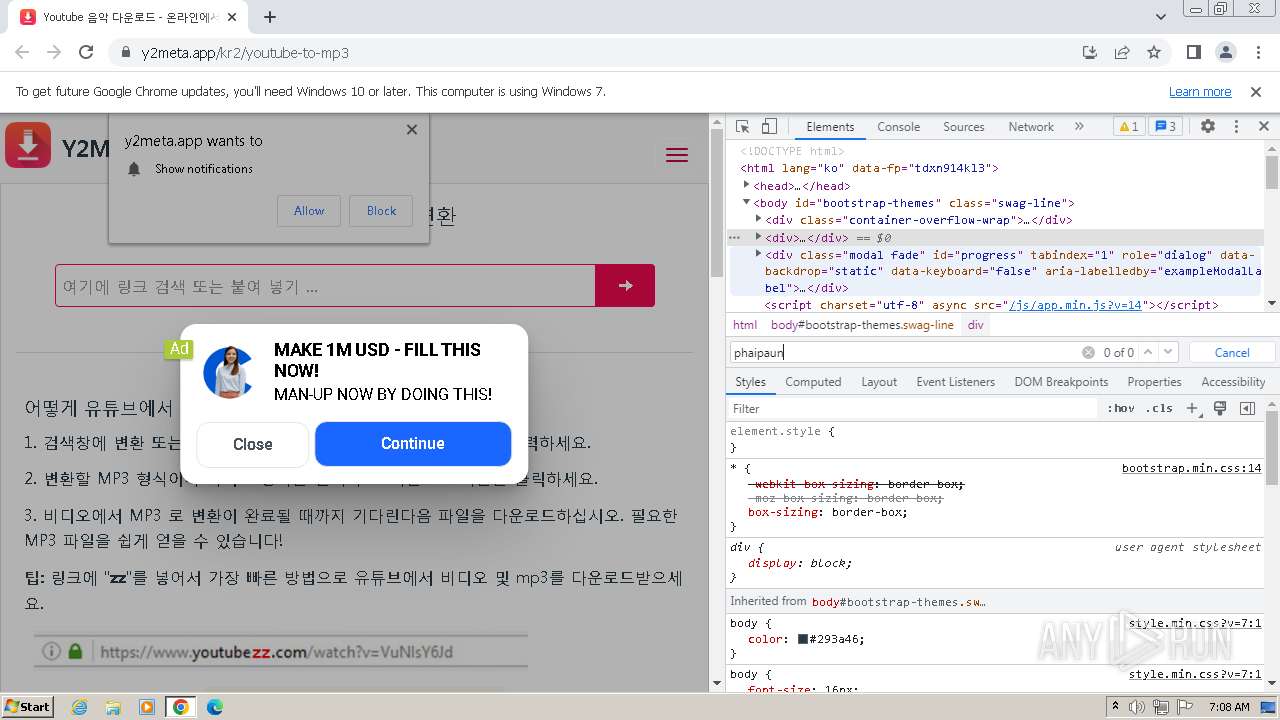Open the Layout tab

[879, 382]
